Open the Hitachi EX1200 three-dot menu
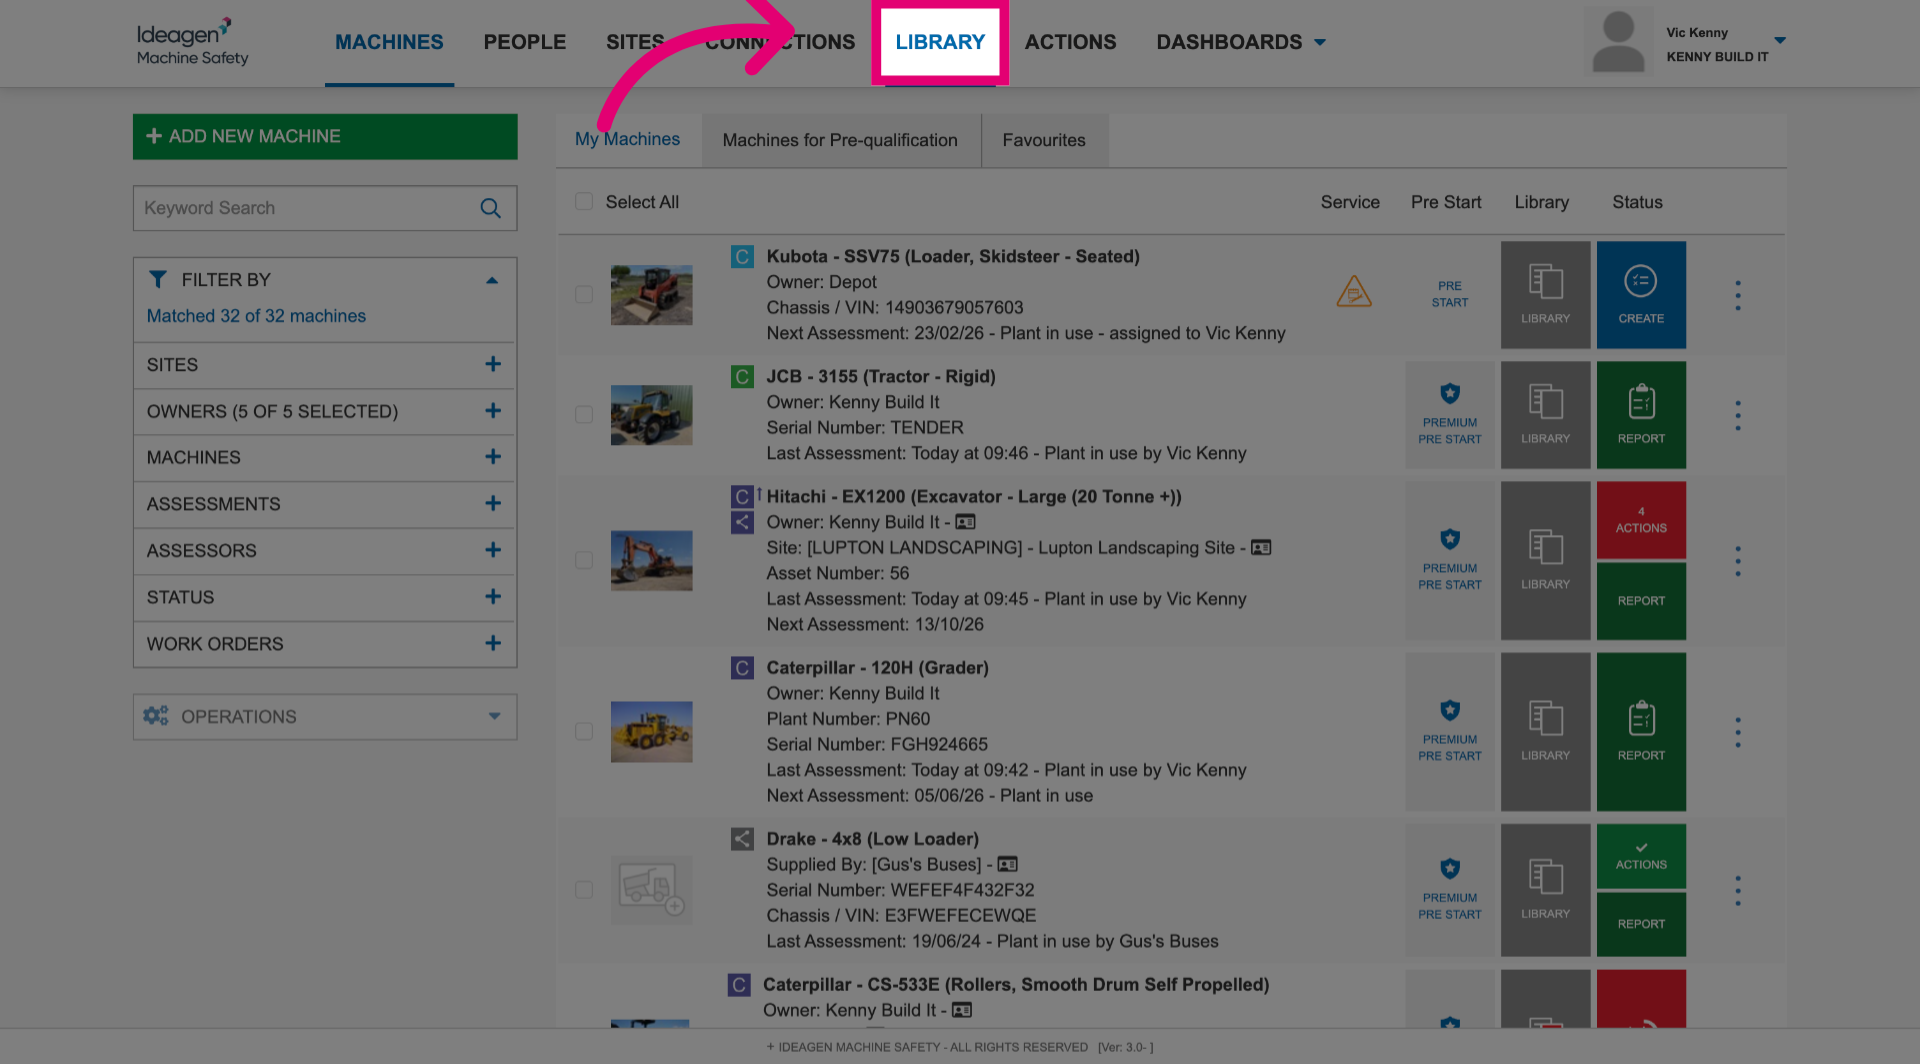Viewport: 1920px width, 1064px height. click(x=1738, y=561)
